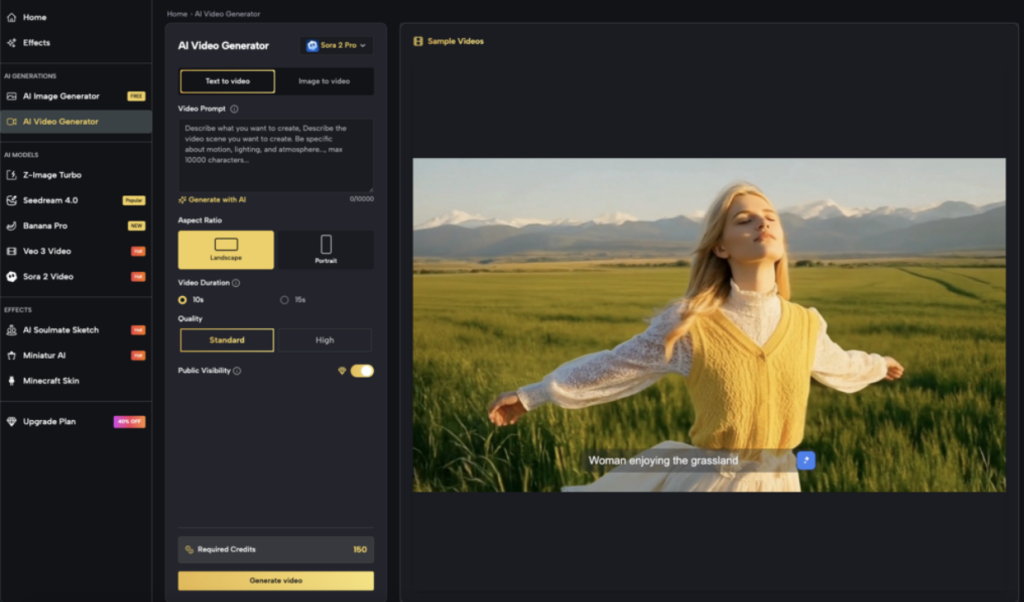Click the Generate video button

coord(276,581)
